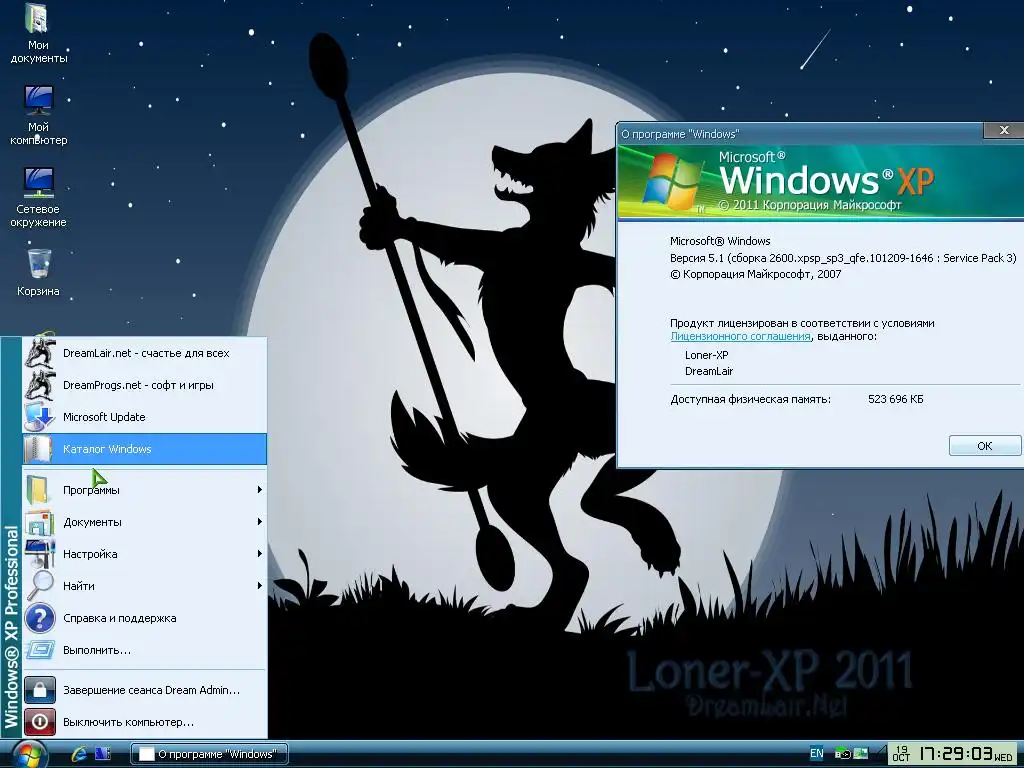Screen dimensions: 1024x768
Task: Select the Корзина recycle bin icon
Action: click(38, 272)
